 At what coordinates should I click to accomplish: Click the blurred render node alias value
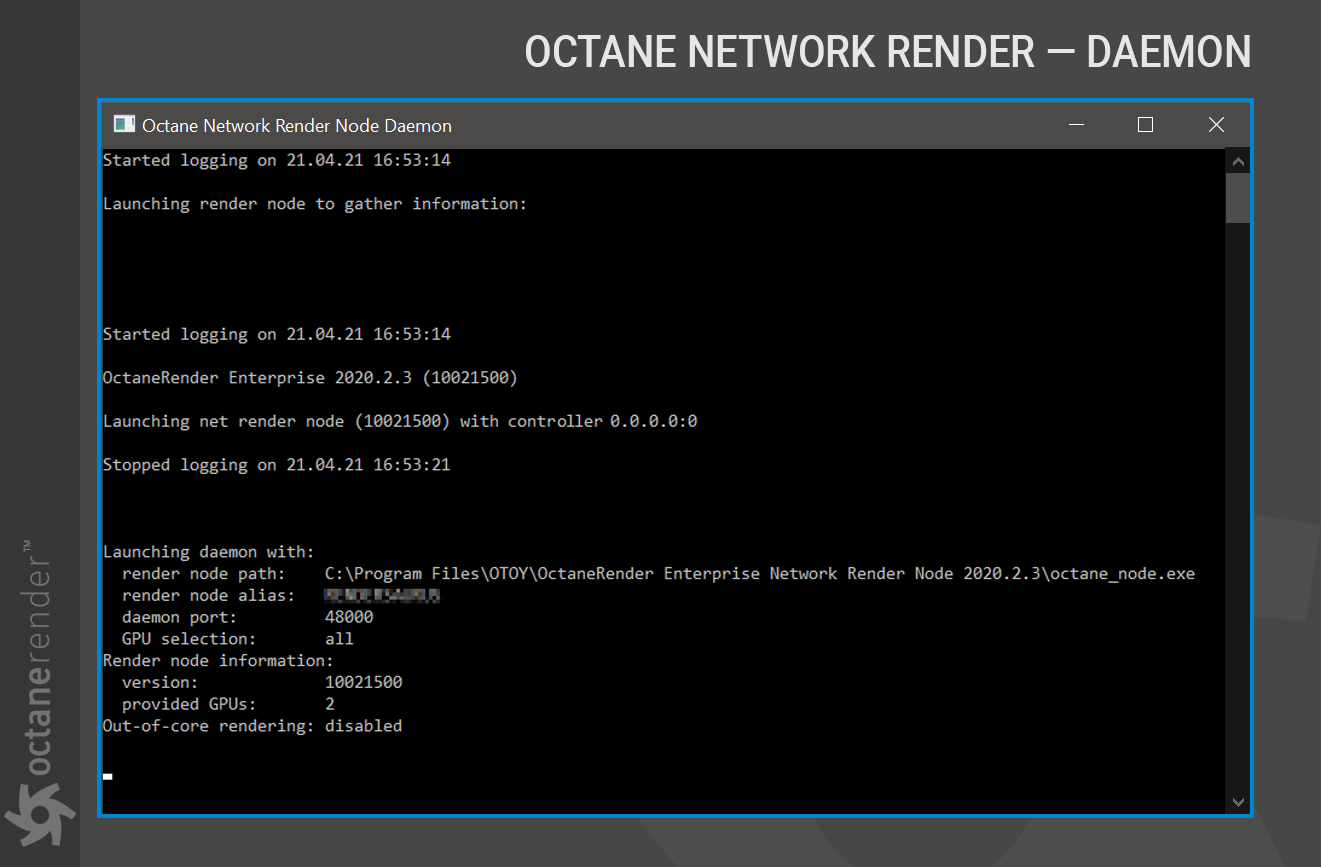pyautogui.click(x=382, y=596)
